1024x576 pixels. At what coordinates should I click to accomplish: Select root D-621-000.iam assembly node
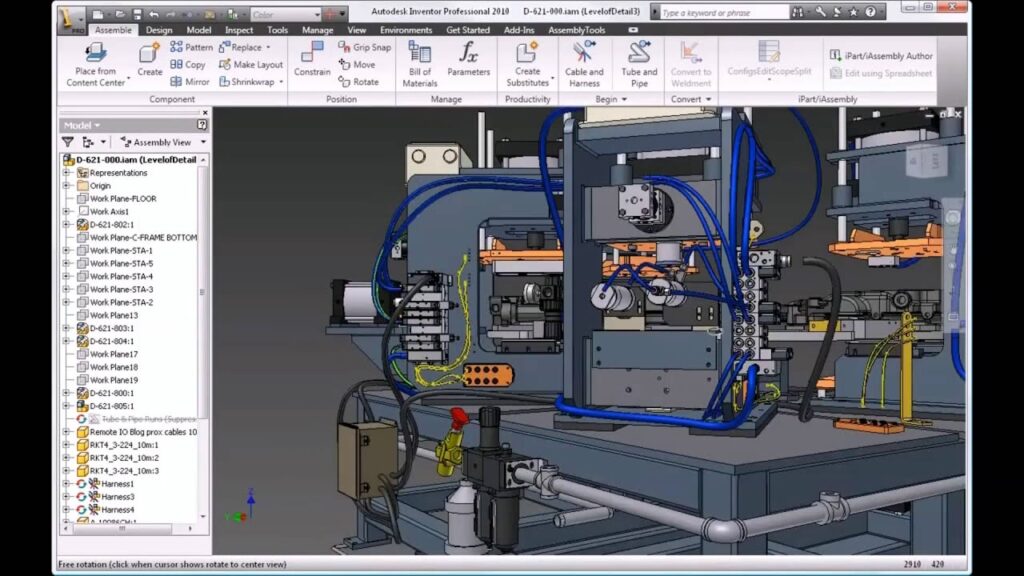coord(129,159)
